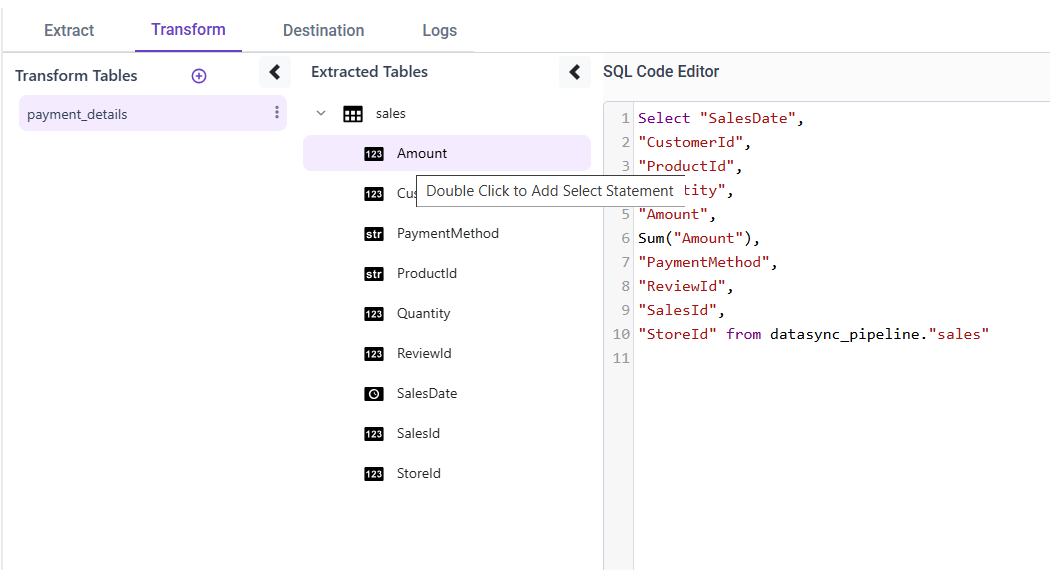Screen dimensions: 1050x570
Task: Select the Quantity column
Action: click(x=423, y=314)
